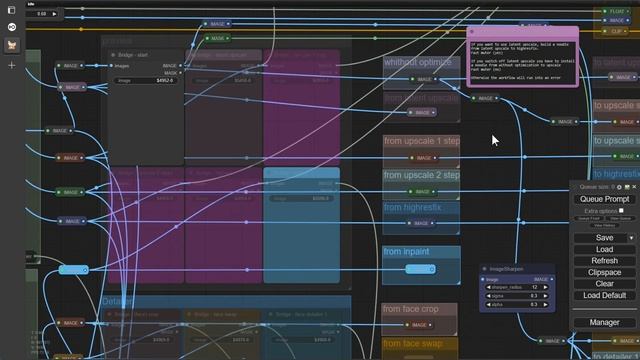Screen dimensions: 640x360
Task: Click the FLOAT reroute node at top right
Action: pyautogui.click(x=617, y=11)
